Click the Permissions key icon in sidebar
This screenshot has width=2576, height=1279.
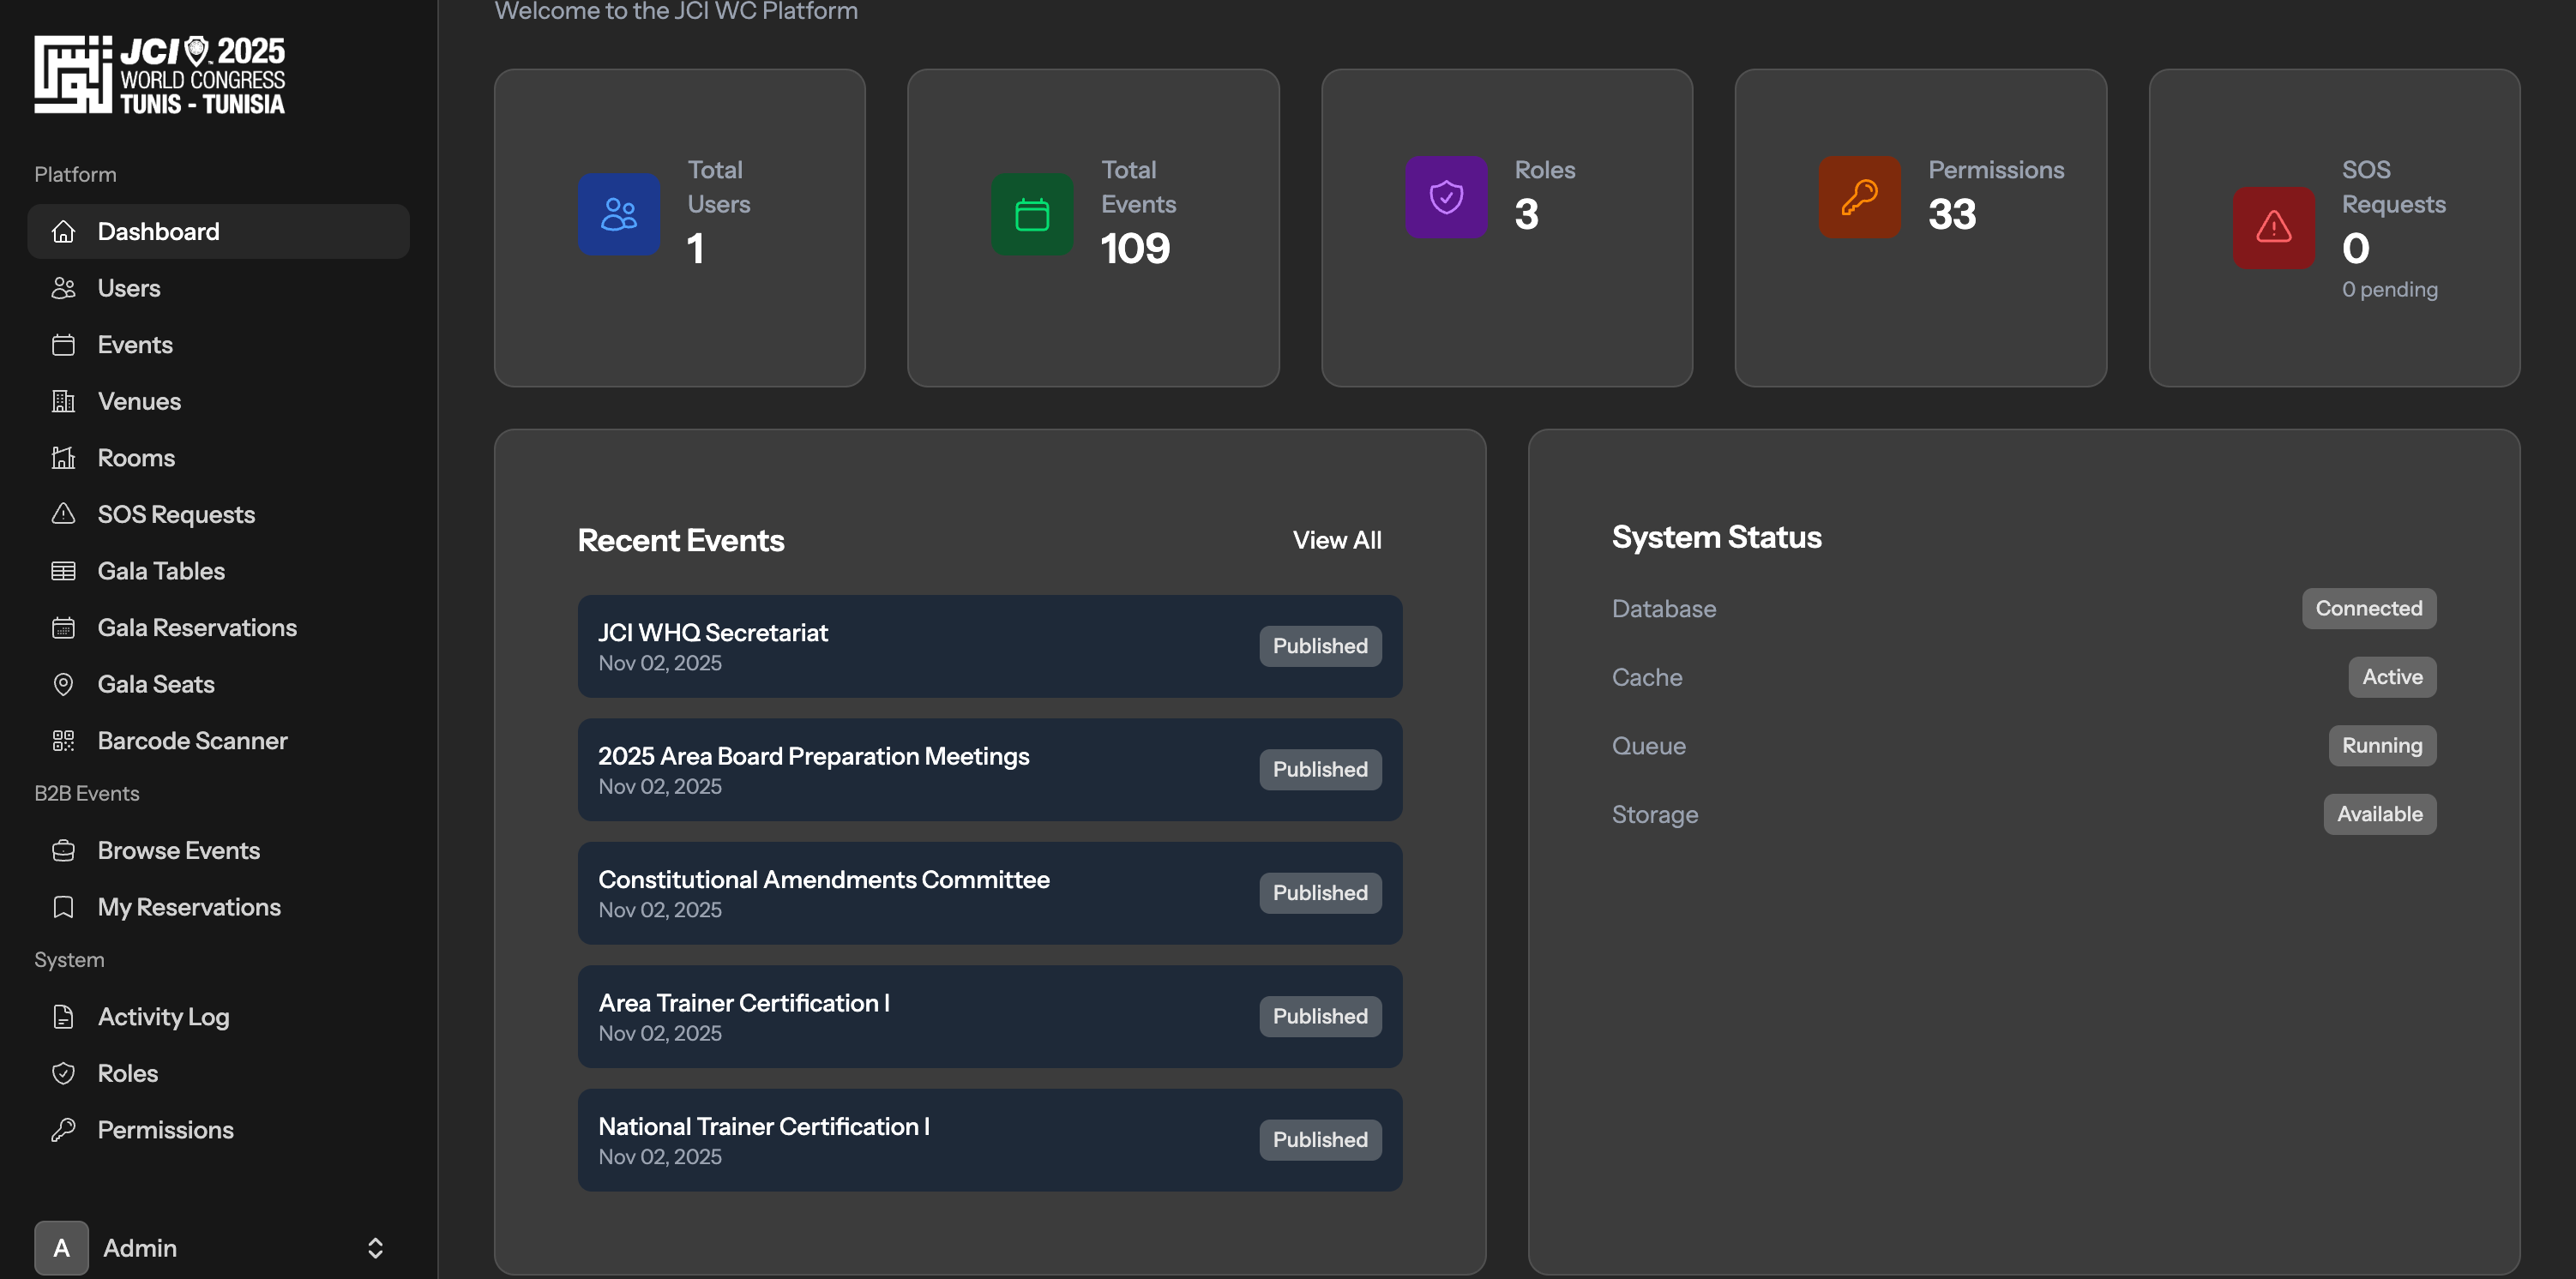click(63, 1130)
